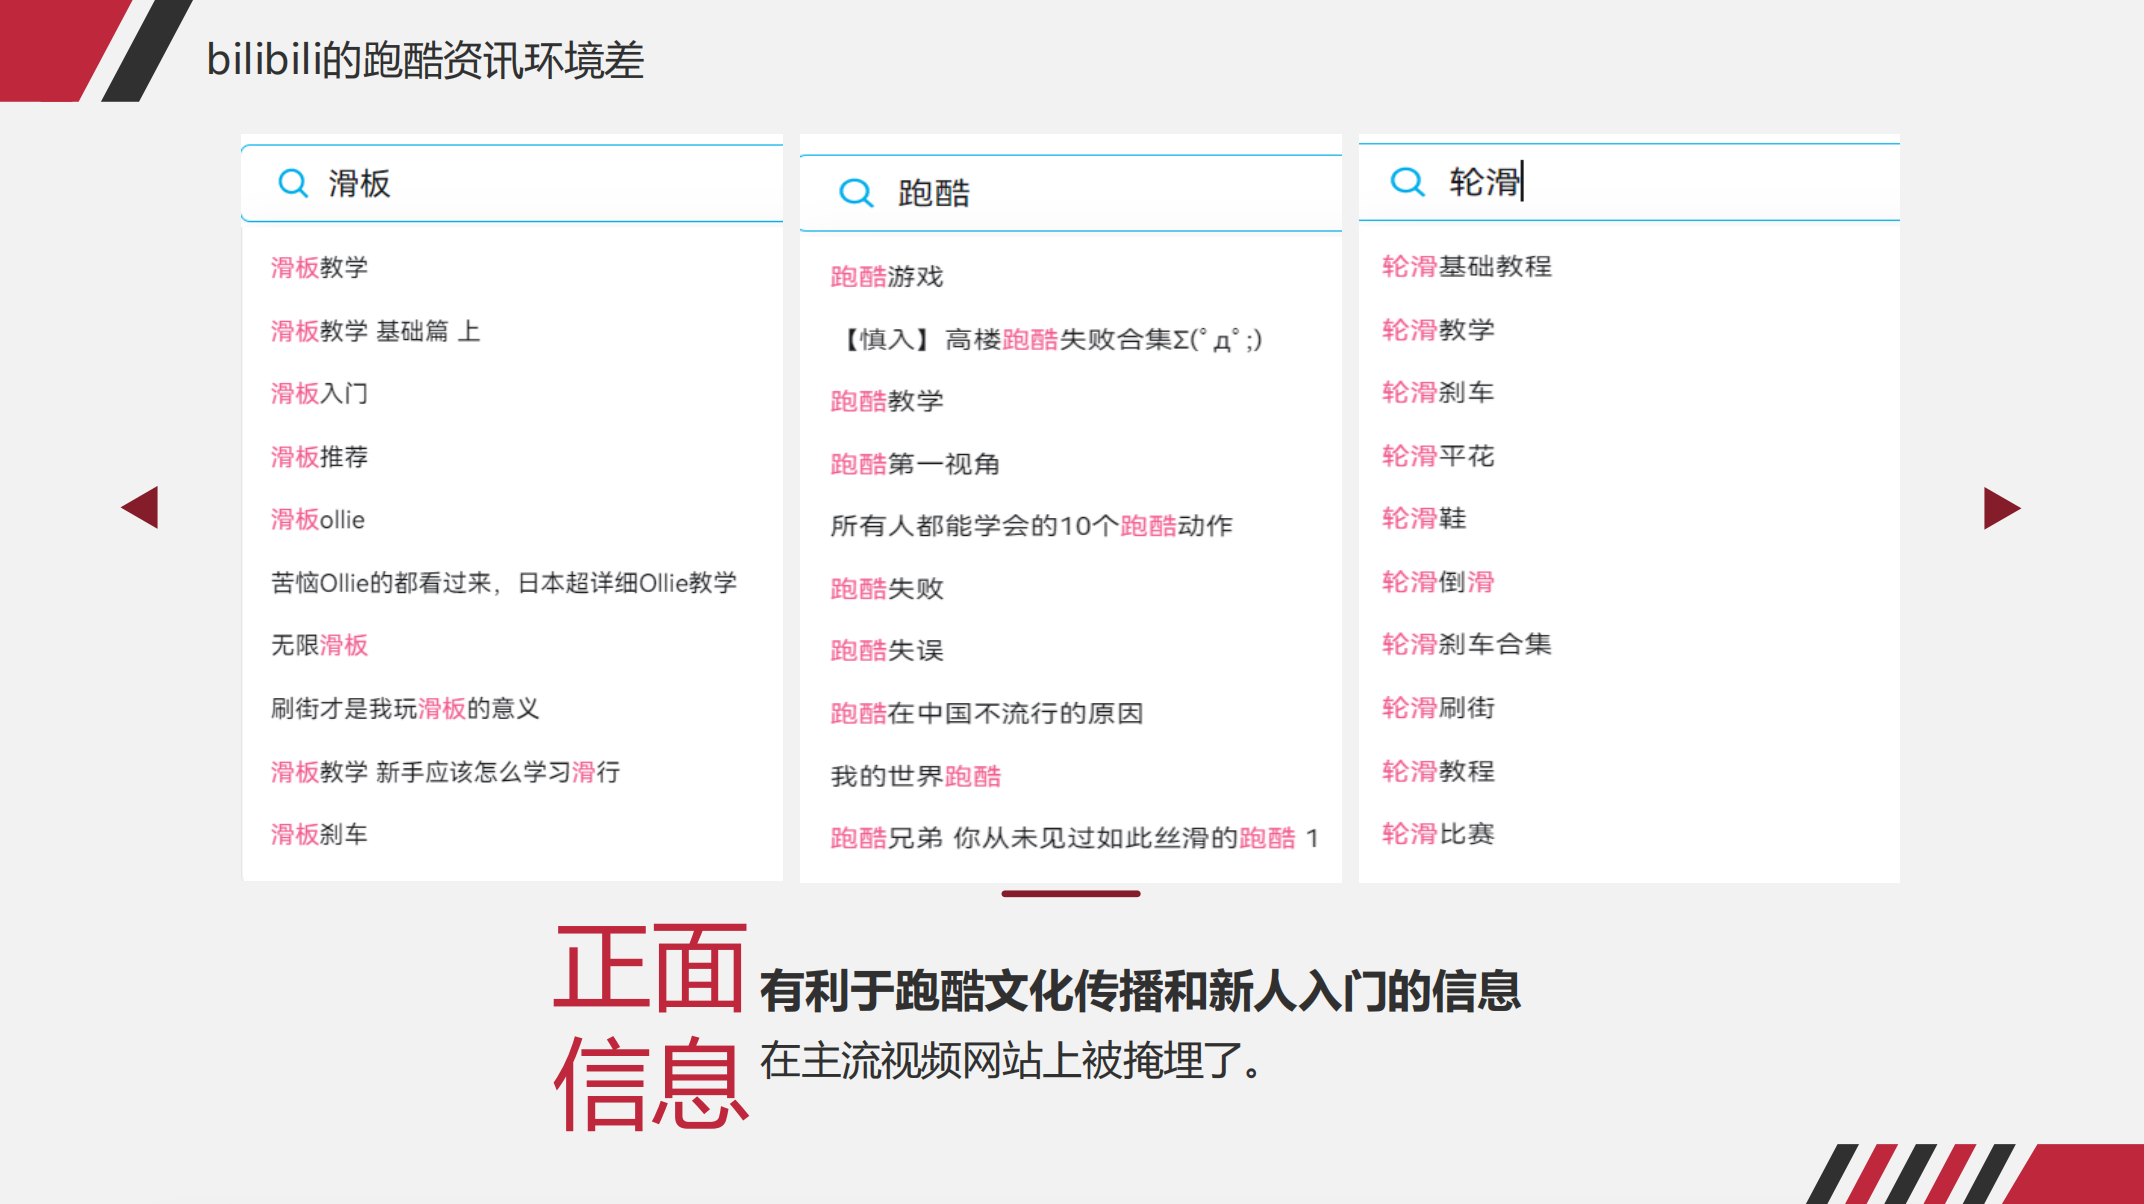This screenshot has height=1204, width=2144.
Task: Select the 轮滑刹车合集 suggestion
Action: 1465,645
